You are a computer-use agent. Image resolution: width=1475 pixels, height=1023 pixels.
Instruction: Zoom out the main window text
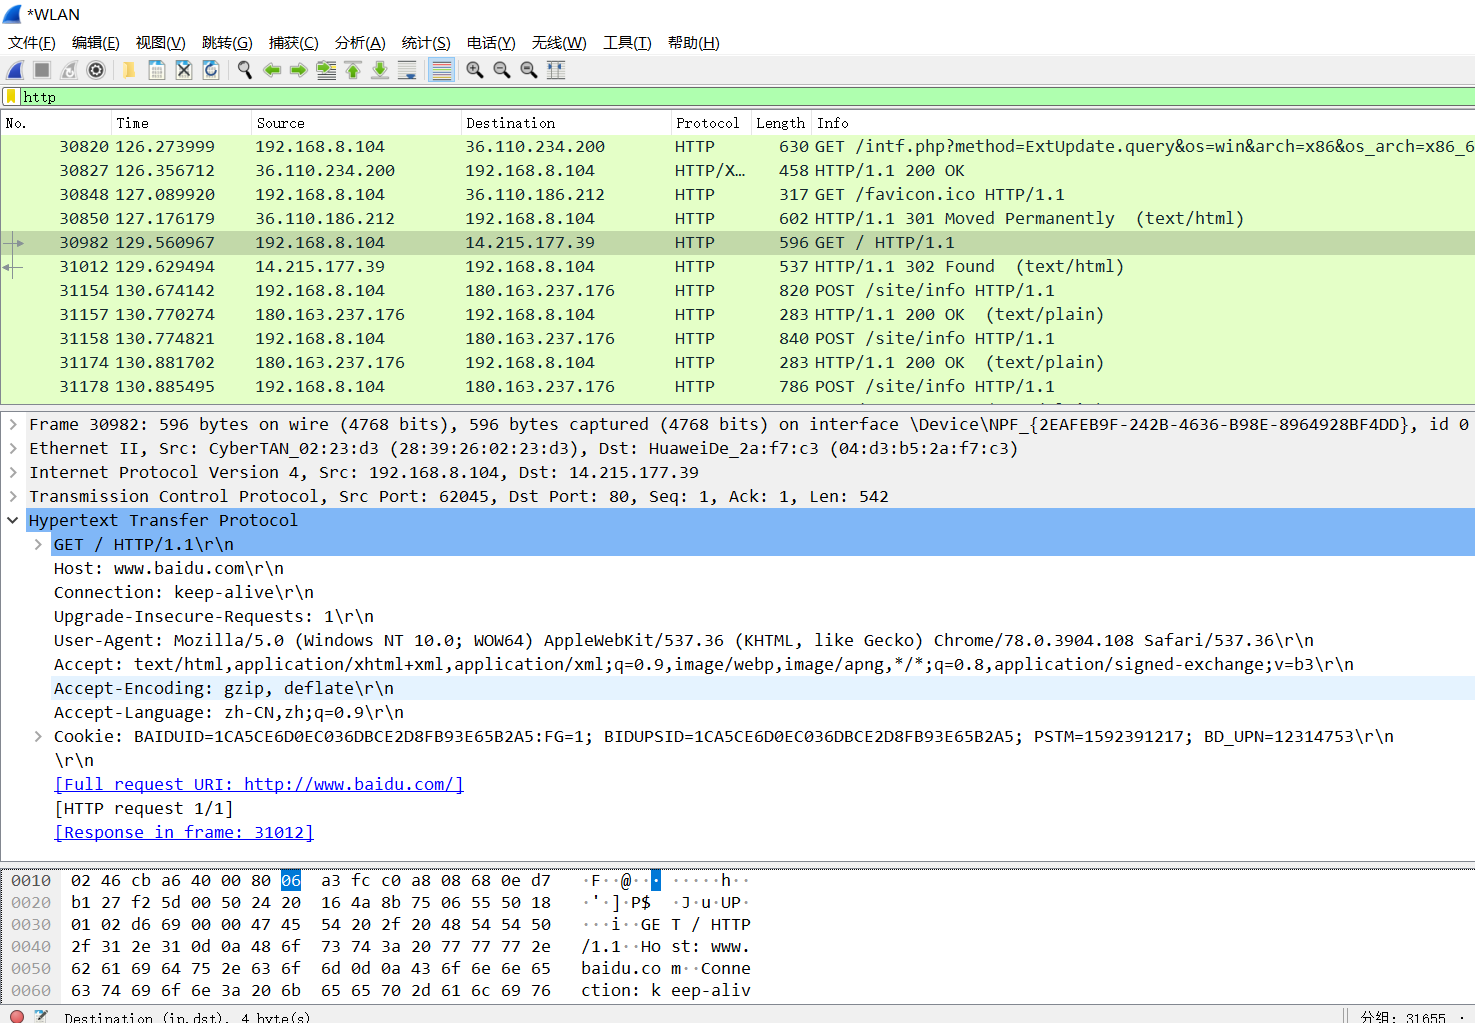coord(502,70)
